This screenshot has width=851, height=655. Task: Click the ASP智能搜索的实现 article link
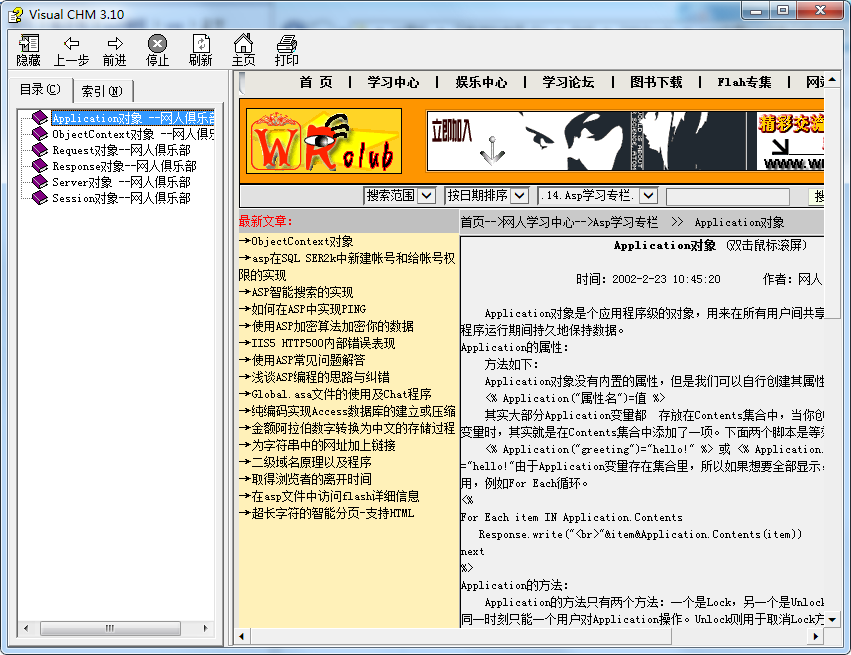(302, 292)
